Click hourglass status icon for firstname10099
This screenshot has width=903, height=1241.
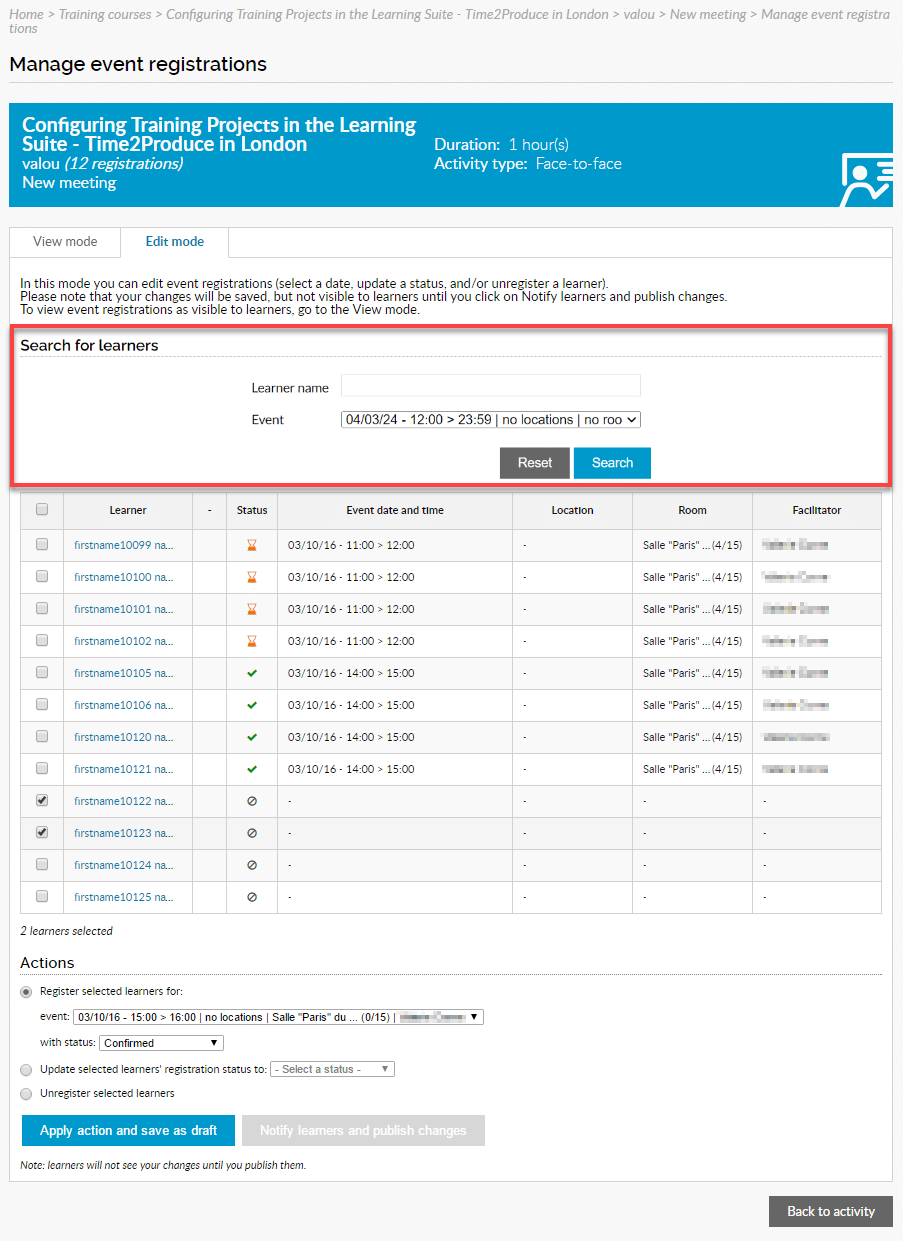252,545
